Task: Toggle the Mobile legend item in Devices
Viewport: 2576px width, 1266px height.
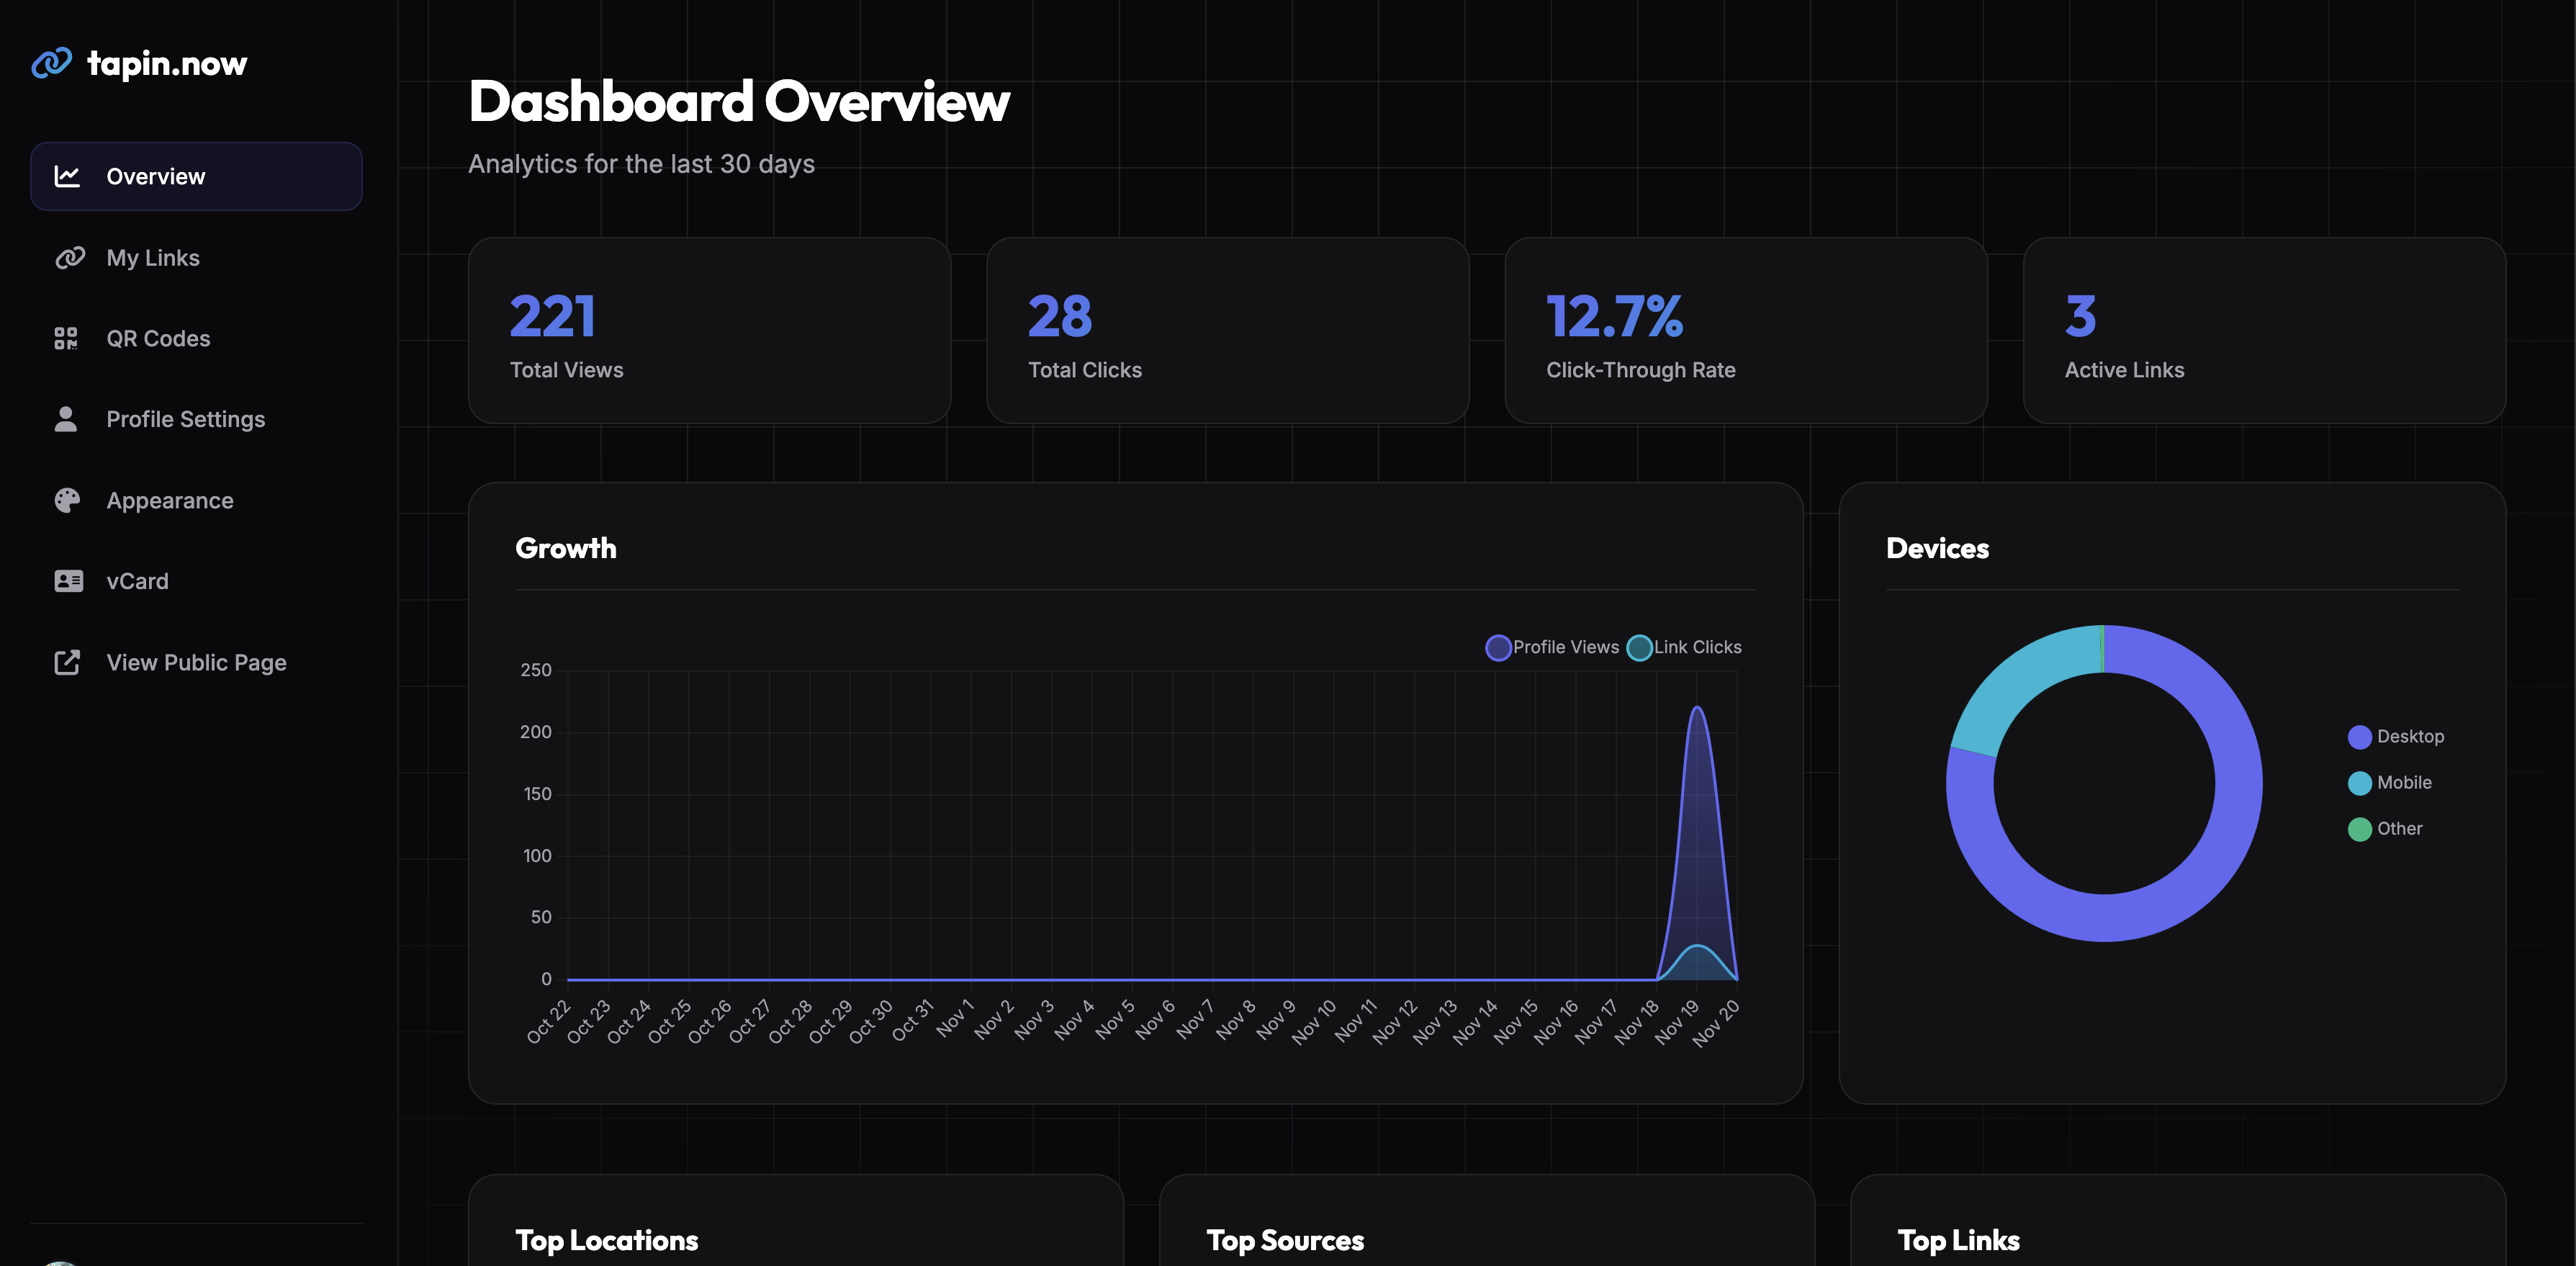Action: (x=2390, y=783)
